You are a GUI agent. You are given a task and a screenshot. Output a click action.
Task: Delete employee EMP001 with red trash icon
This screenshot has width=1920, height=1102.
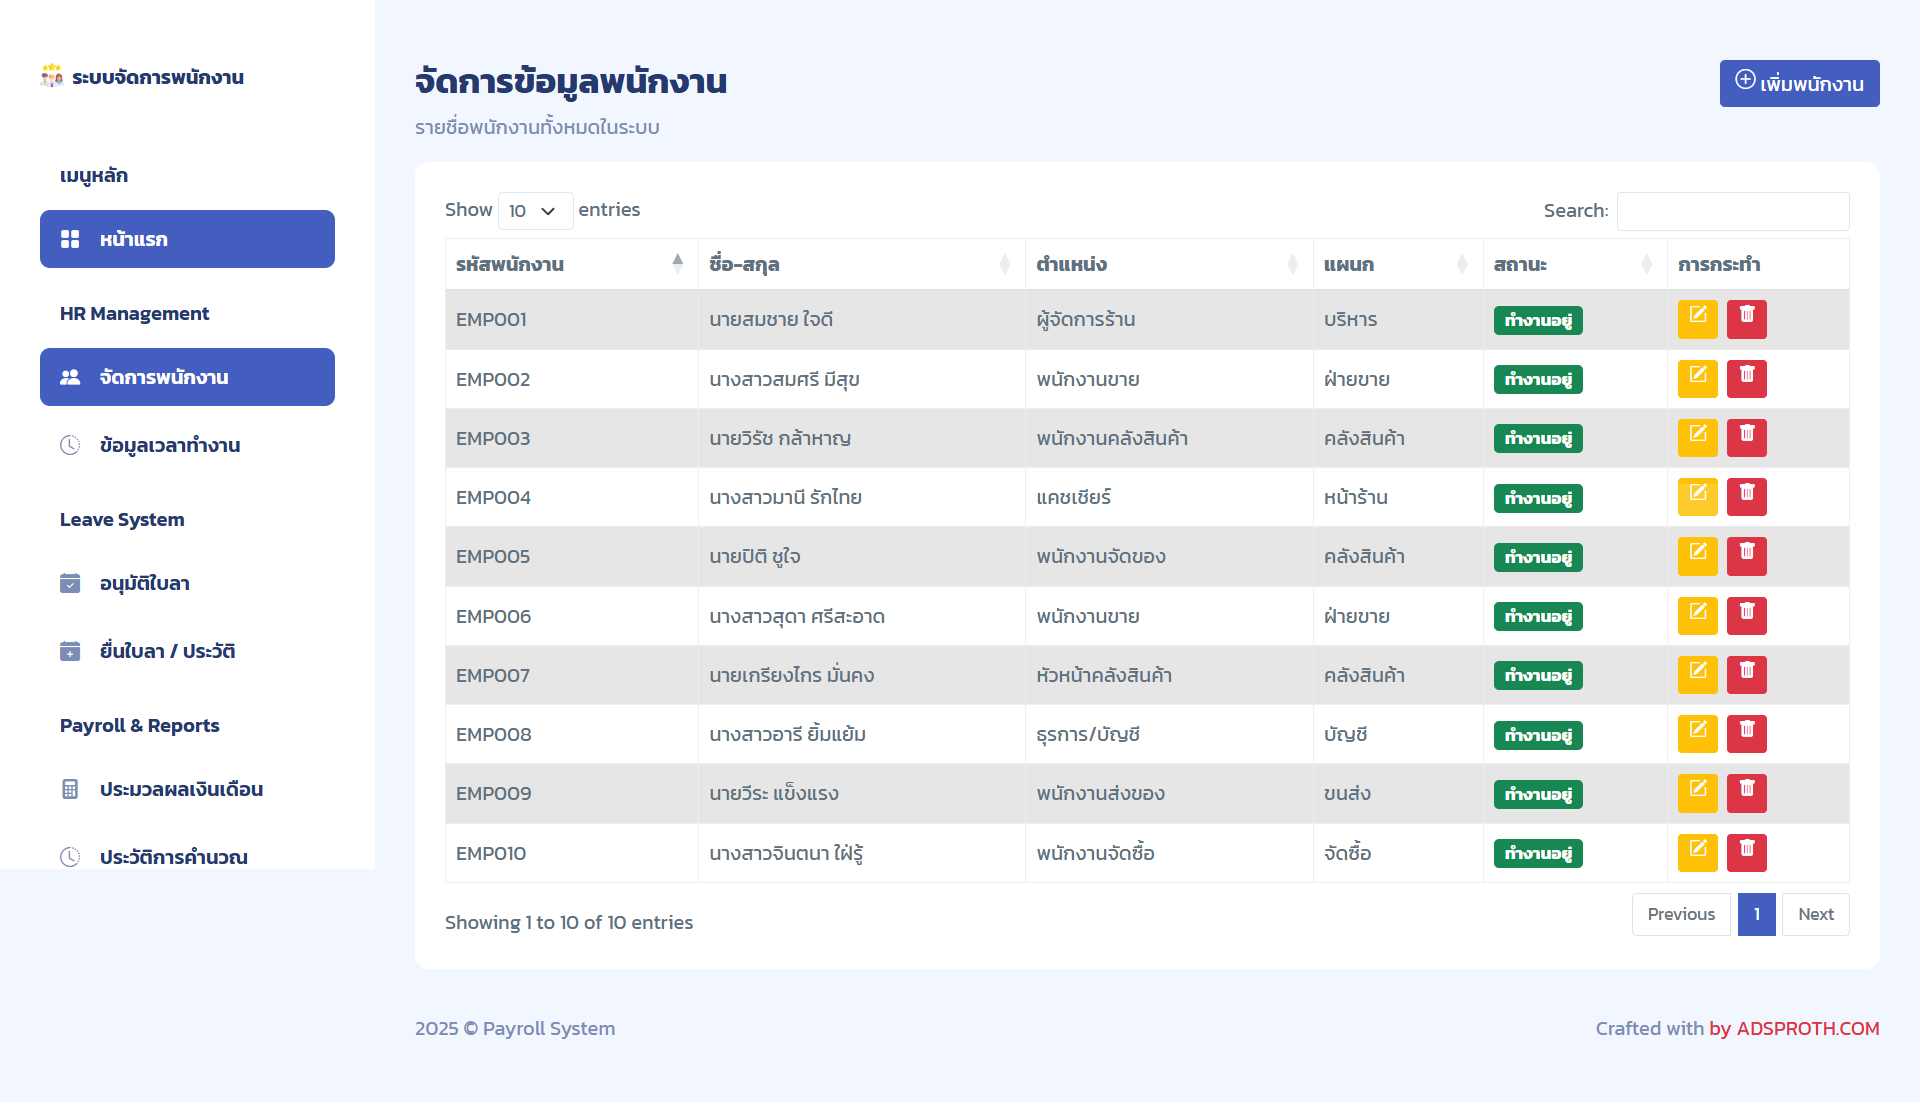[x=1746, y=320]
